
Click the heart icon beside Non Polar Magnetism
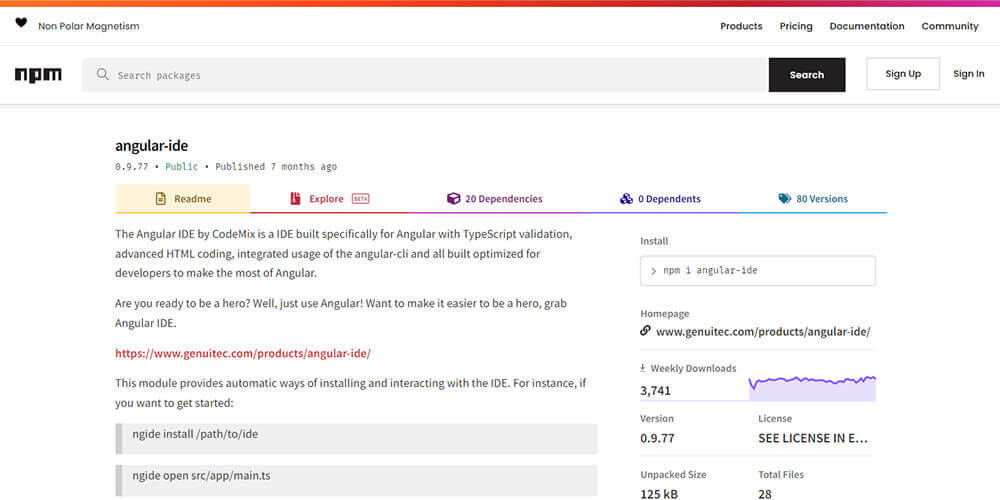[21, 23]
